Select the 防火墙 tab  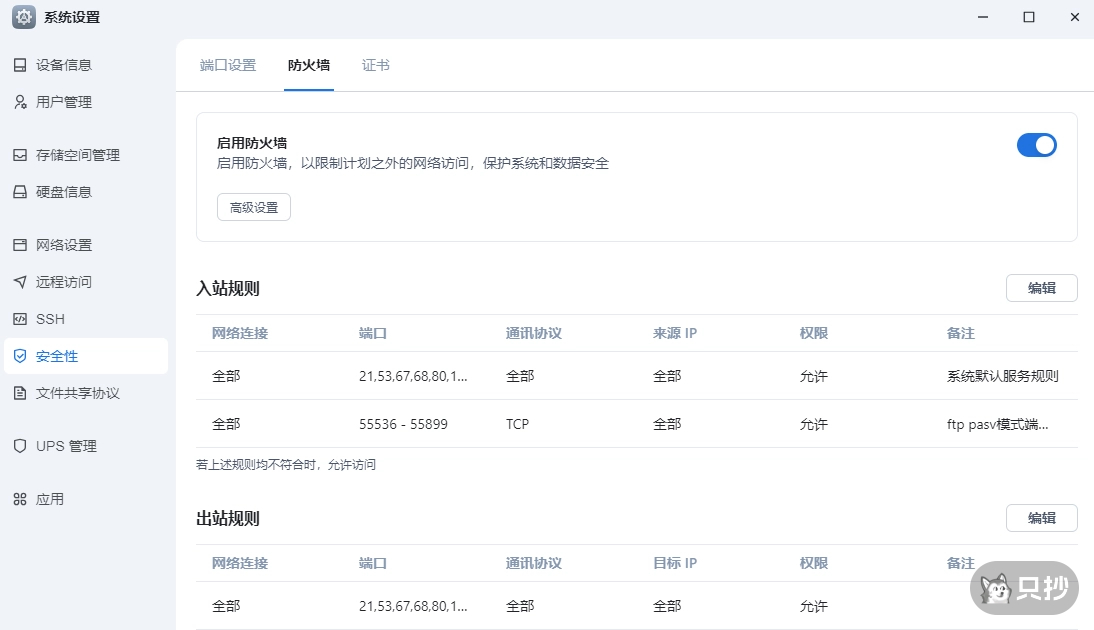pyautogui.click(x=308, y=64)
